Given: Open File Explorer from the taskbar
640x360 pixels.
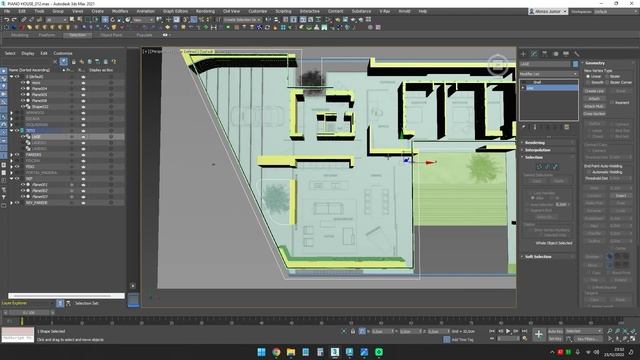Looking at the screenshot, I should pyautogui.click(x=291, y=352).
